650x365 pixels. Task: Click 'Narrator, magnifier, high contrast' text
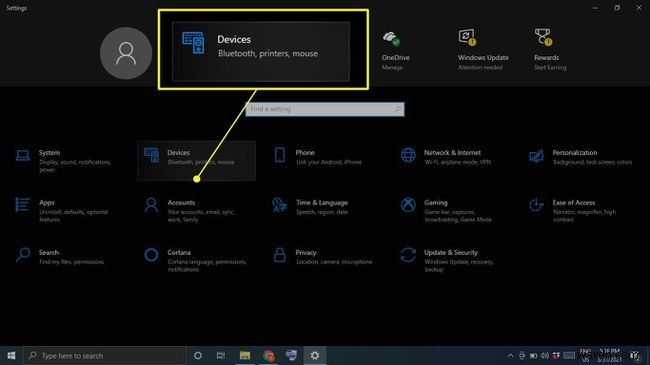pyautogui.click(x=584, y=215)
